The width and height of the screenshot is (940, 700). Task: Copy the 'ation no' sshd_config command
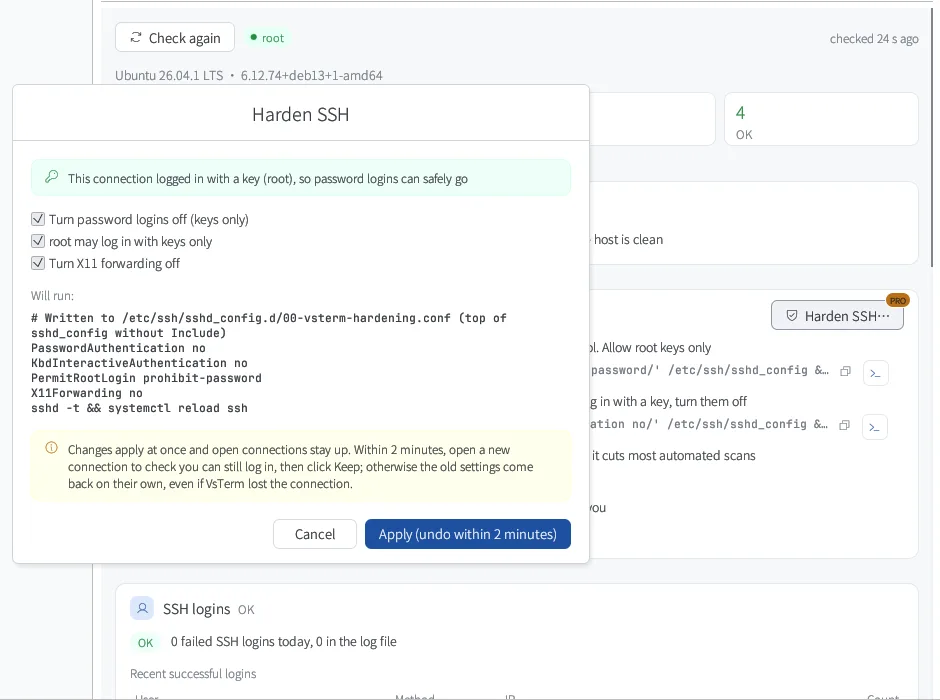coord(845,426)
